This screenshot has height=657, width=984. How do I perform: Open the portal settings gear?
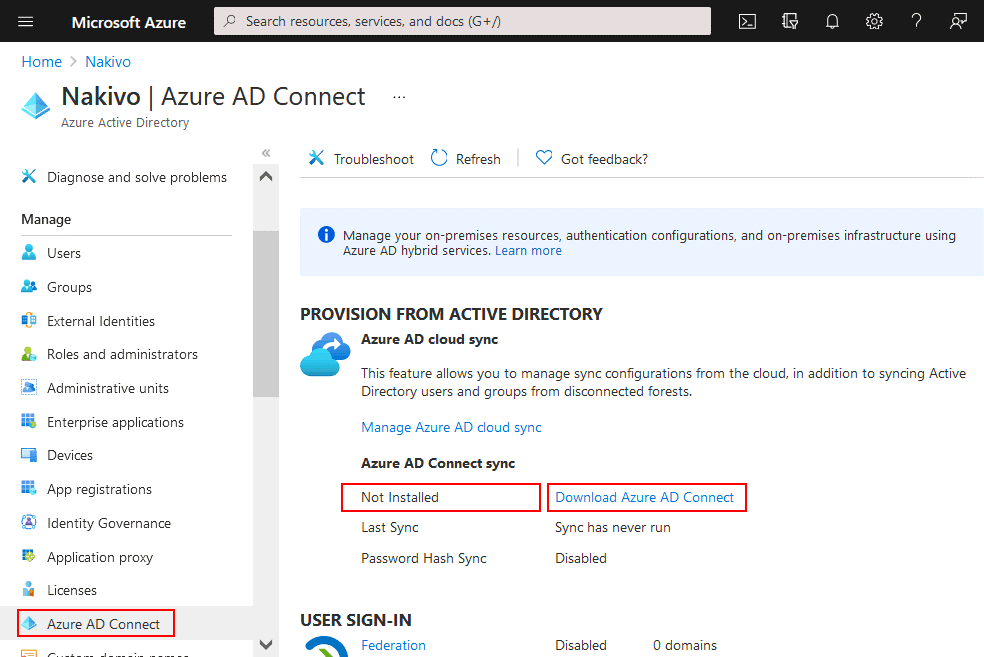[874, 21]
